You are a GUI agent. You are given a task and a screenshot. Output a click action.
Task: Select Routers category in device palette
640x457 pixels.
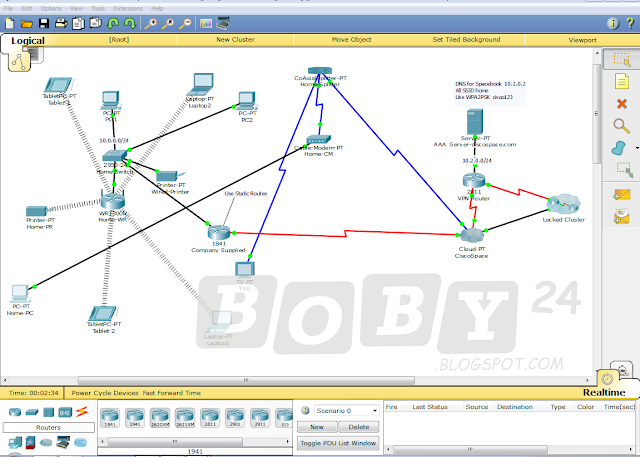[15, 412]
